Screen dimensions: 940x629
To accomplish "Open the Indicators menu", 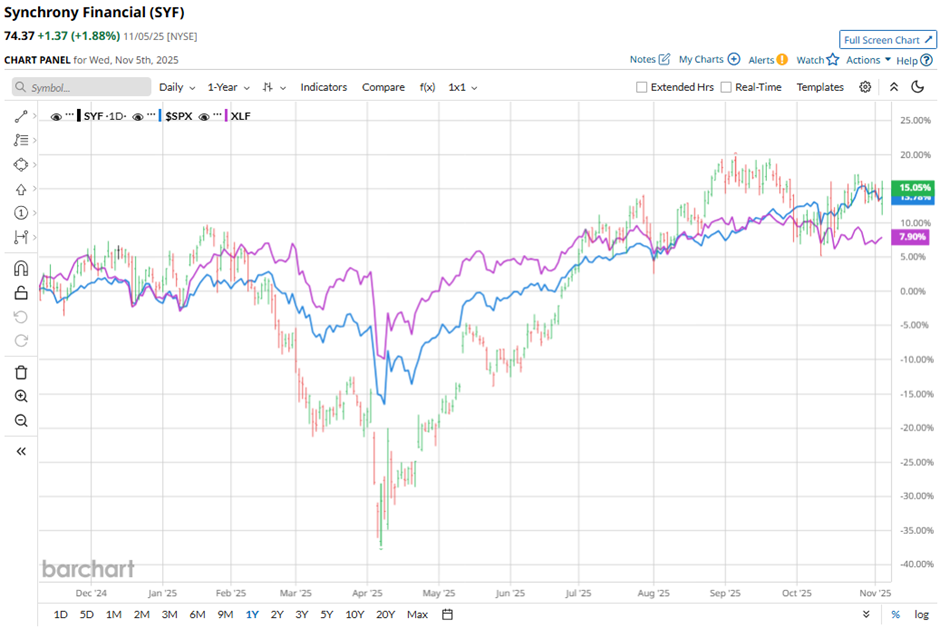I will (323, 87).
